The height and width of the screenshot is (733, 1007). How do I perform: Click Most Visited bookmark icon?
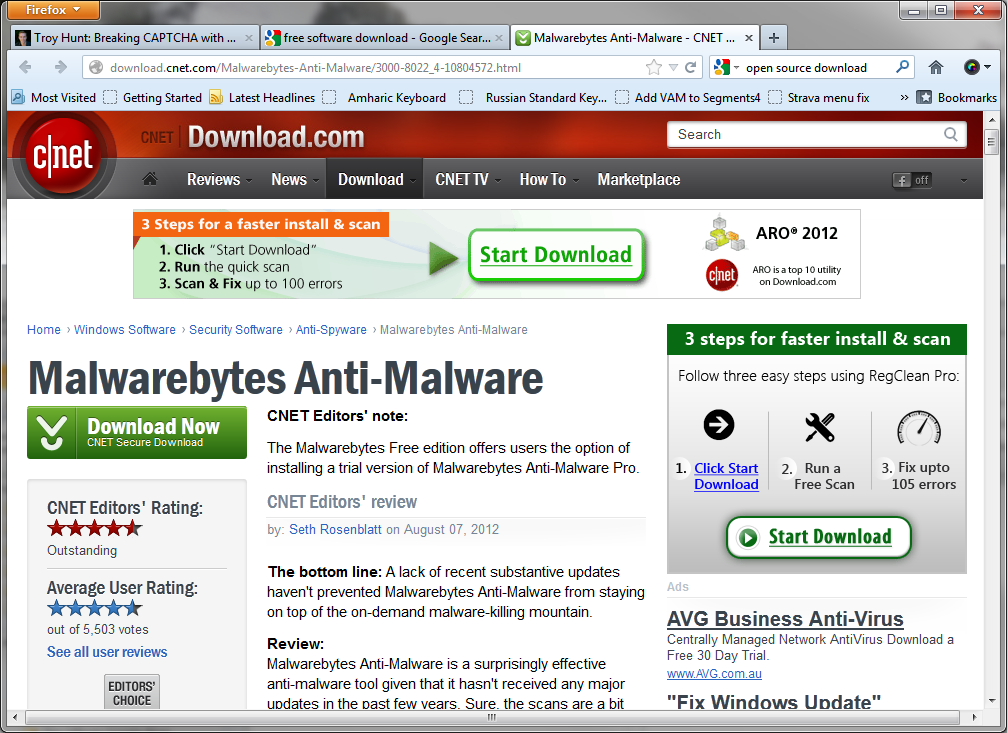18,97
